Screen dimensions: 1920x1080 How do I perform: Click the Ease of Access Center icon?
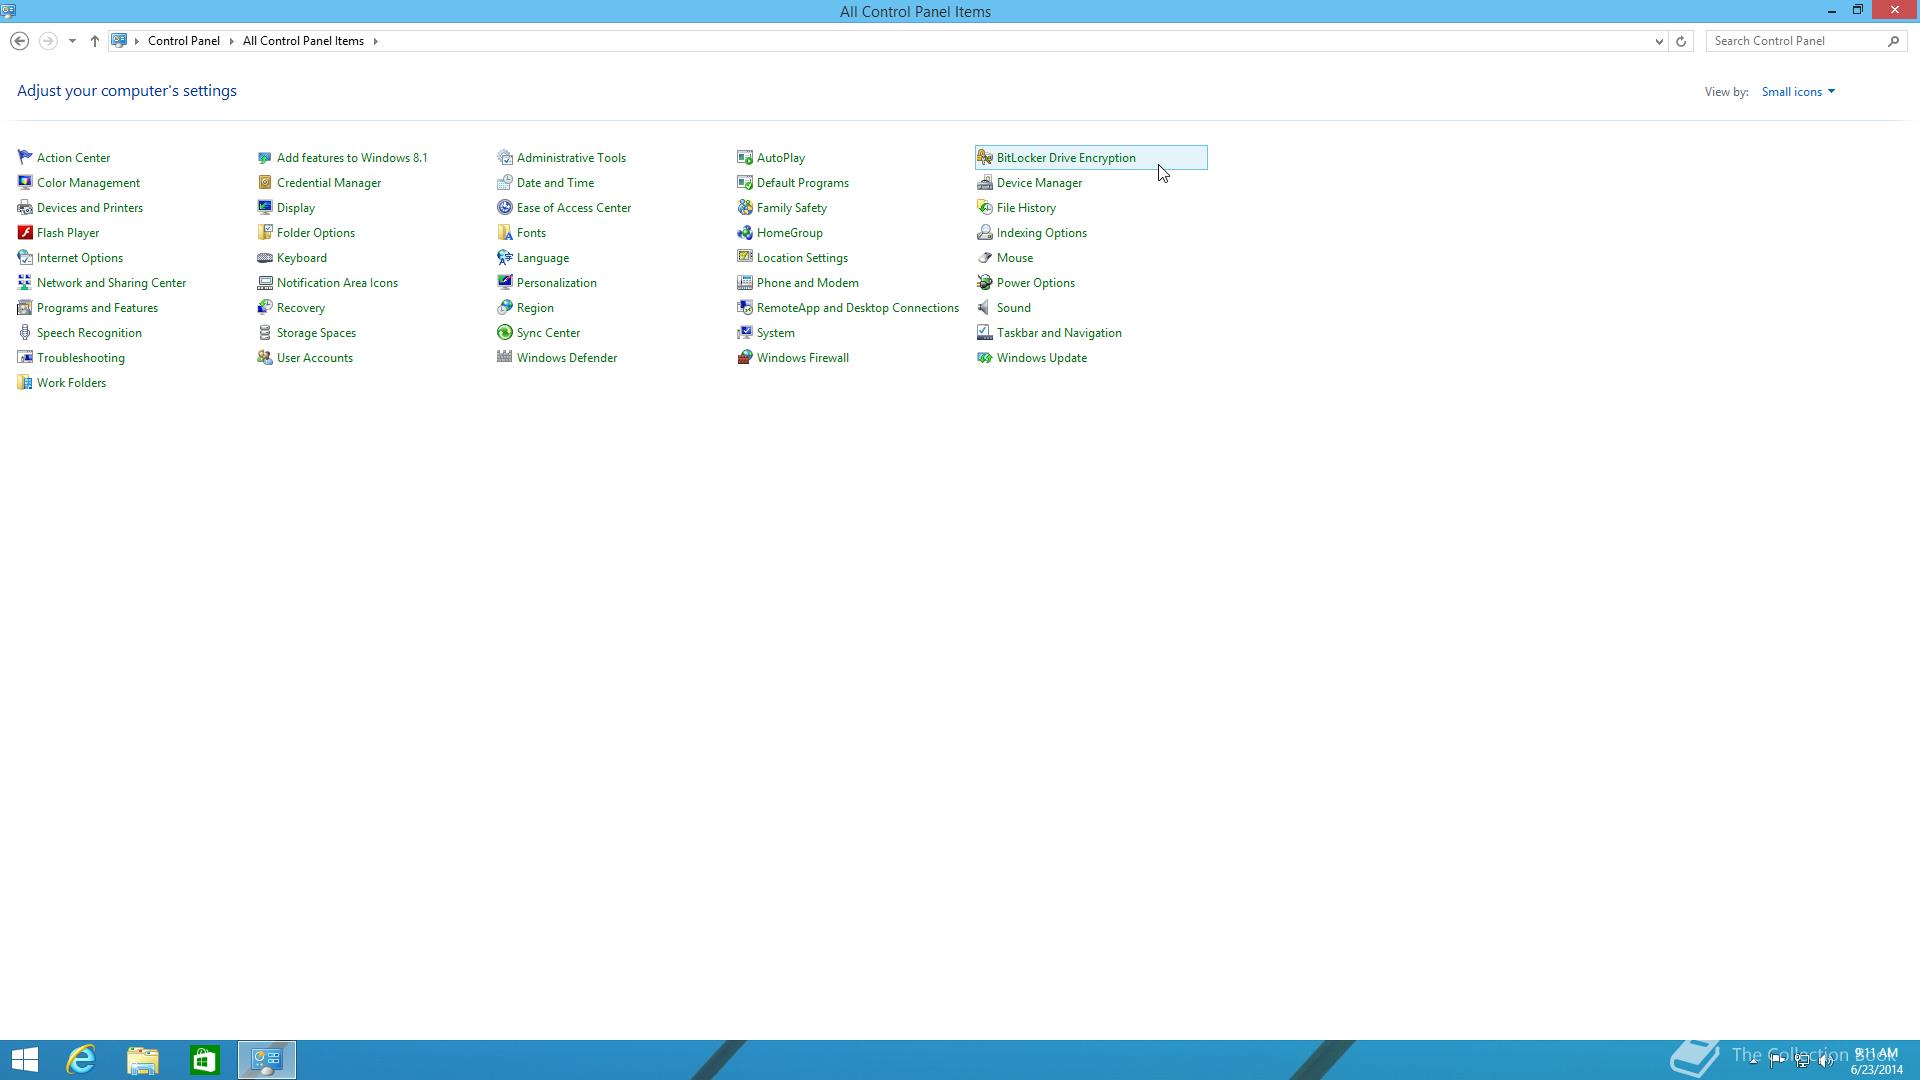(505, 207)
